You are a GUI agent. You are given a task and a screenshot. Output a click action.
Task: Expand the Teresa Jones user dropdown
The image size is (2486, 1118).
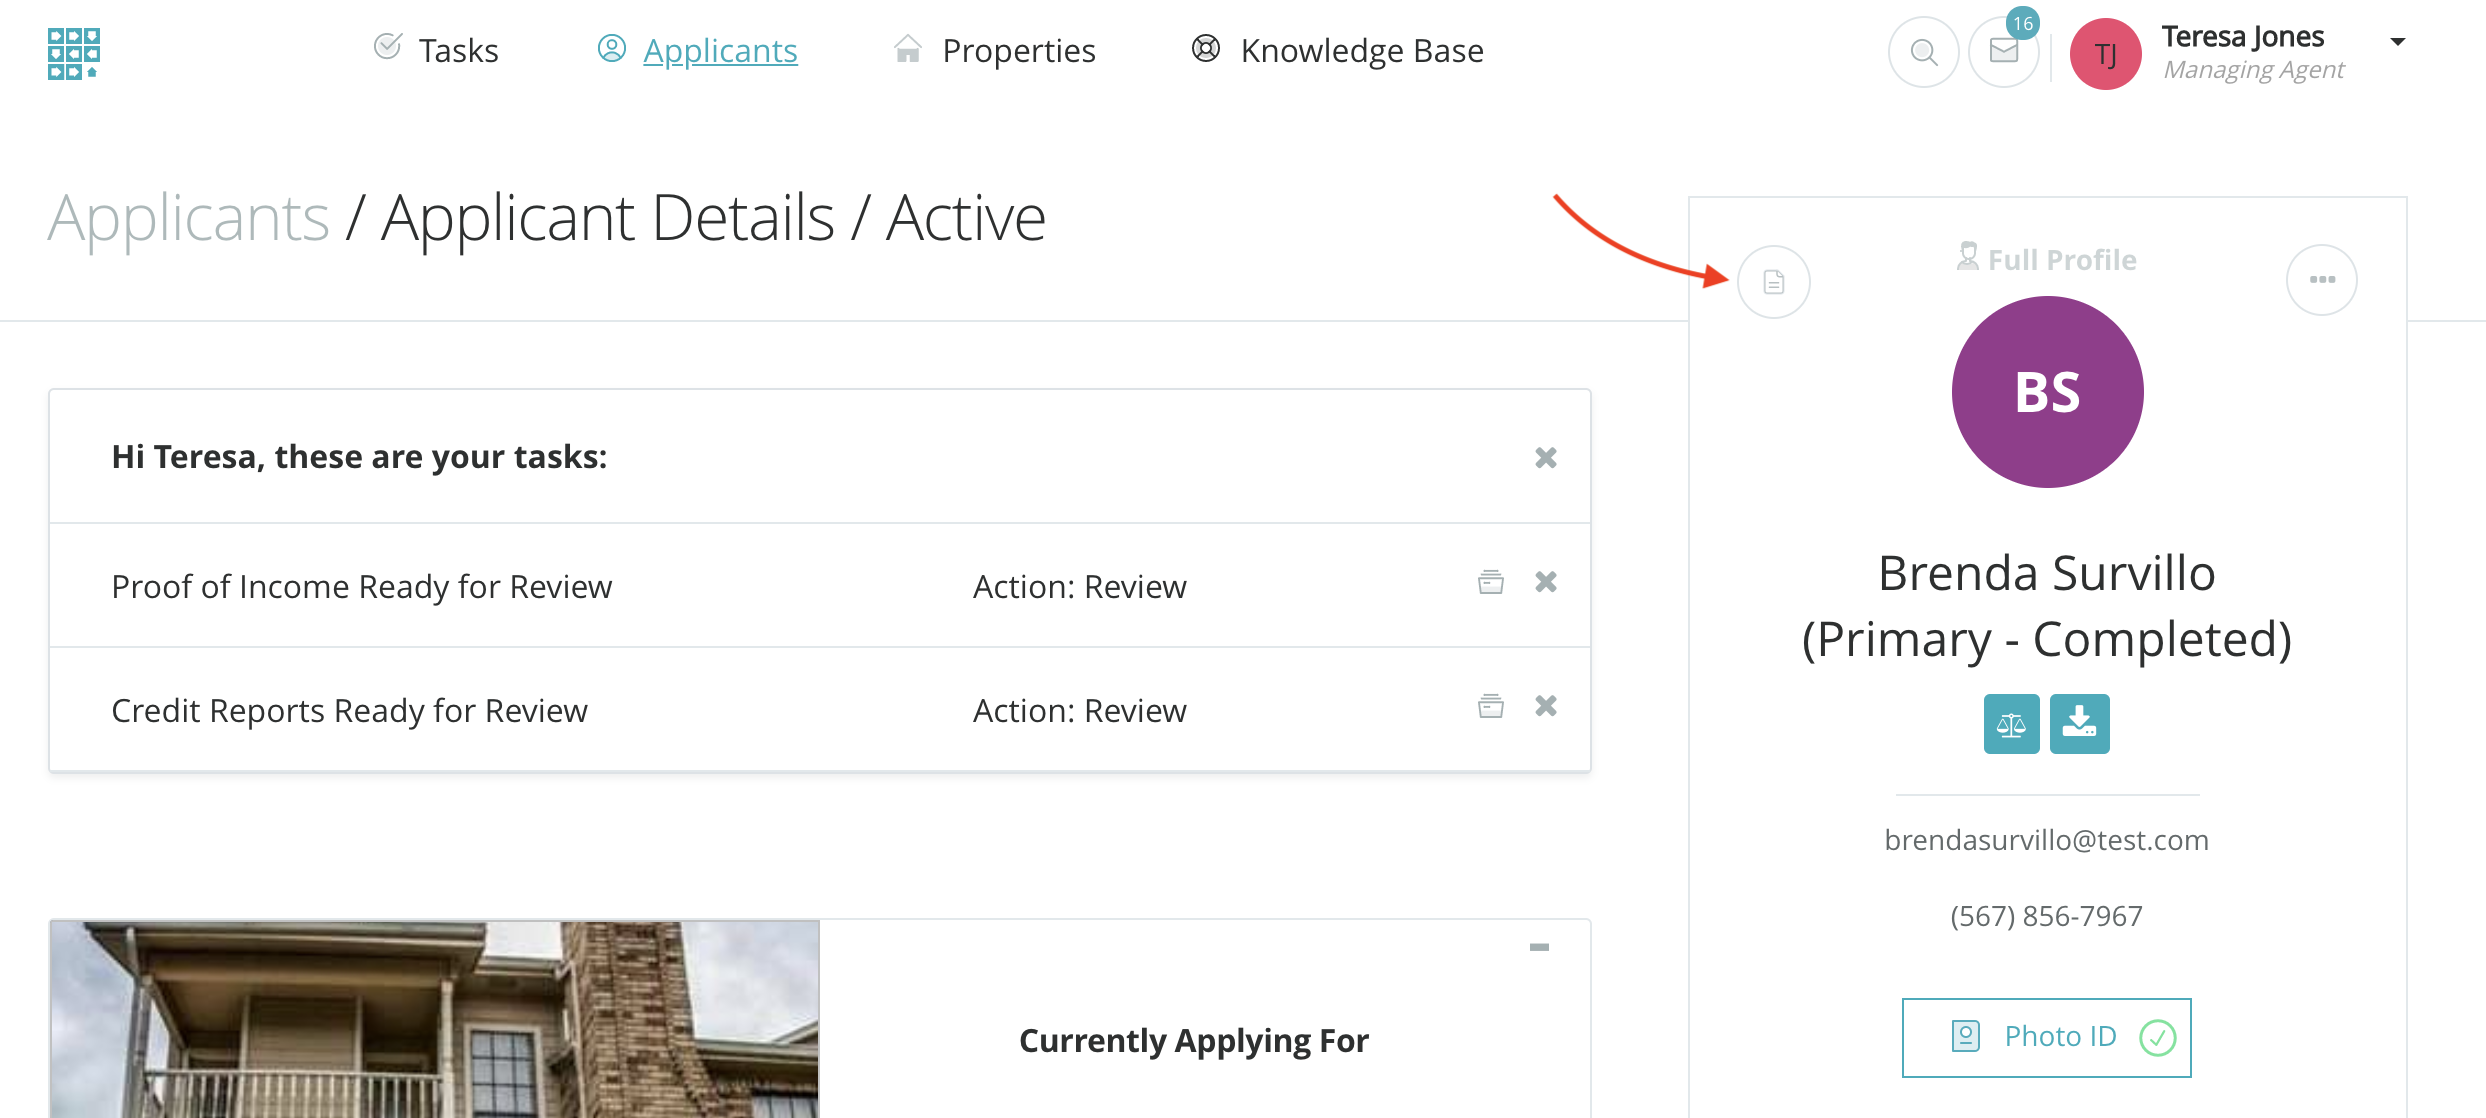coord(2398,42)
